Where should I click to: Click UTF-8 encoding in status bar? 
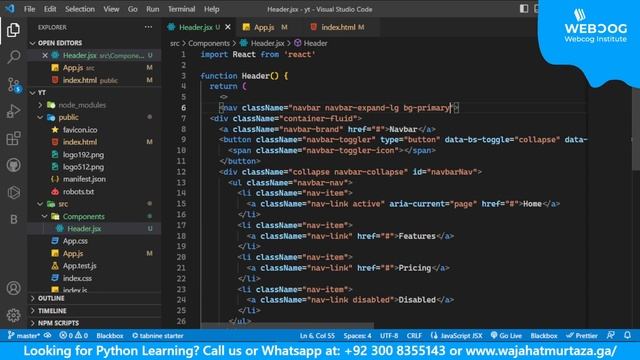point(389,336)
